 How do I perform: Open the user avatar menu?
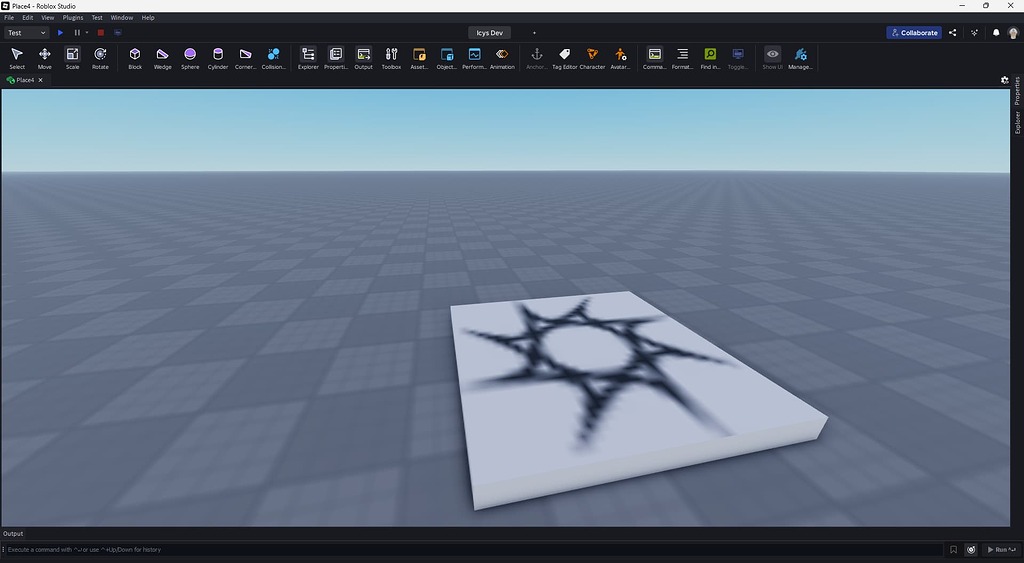point(1013,33)
